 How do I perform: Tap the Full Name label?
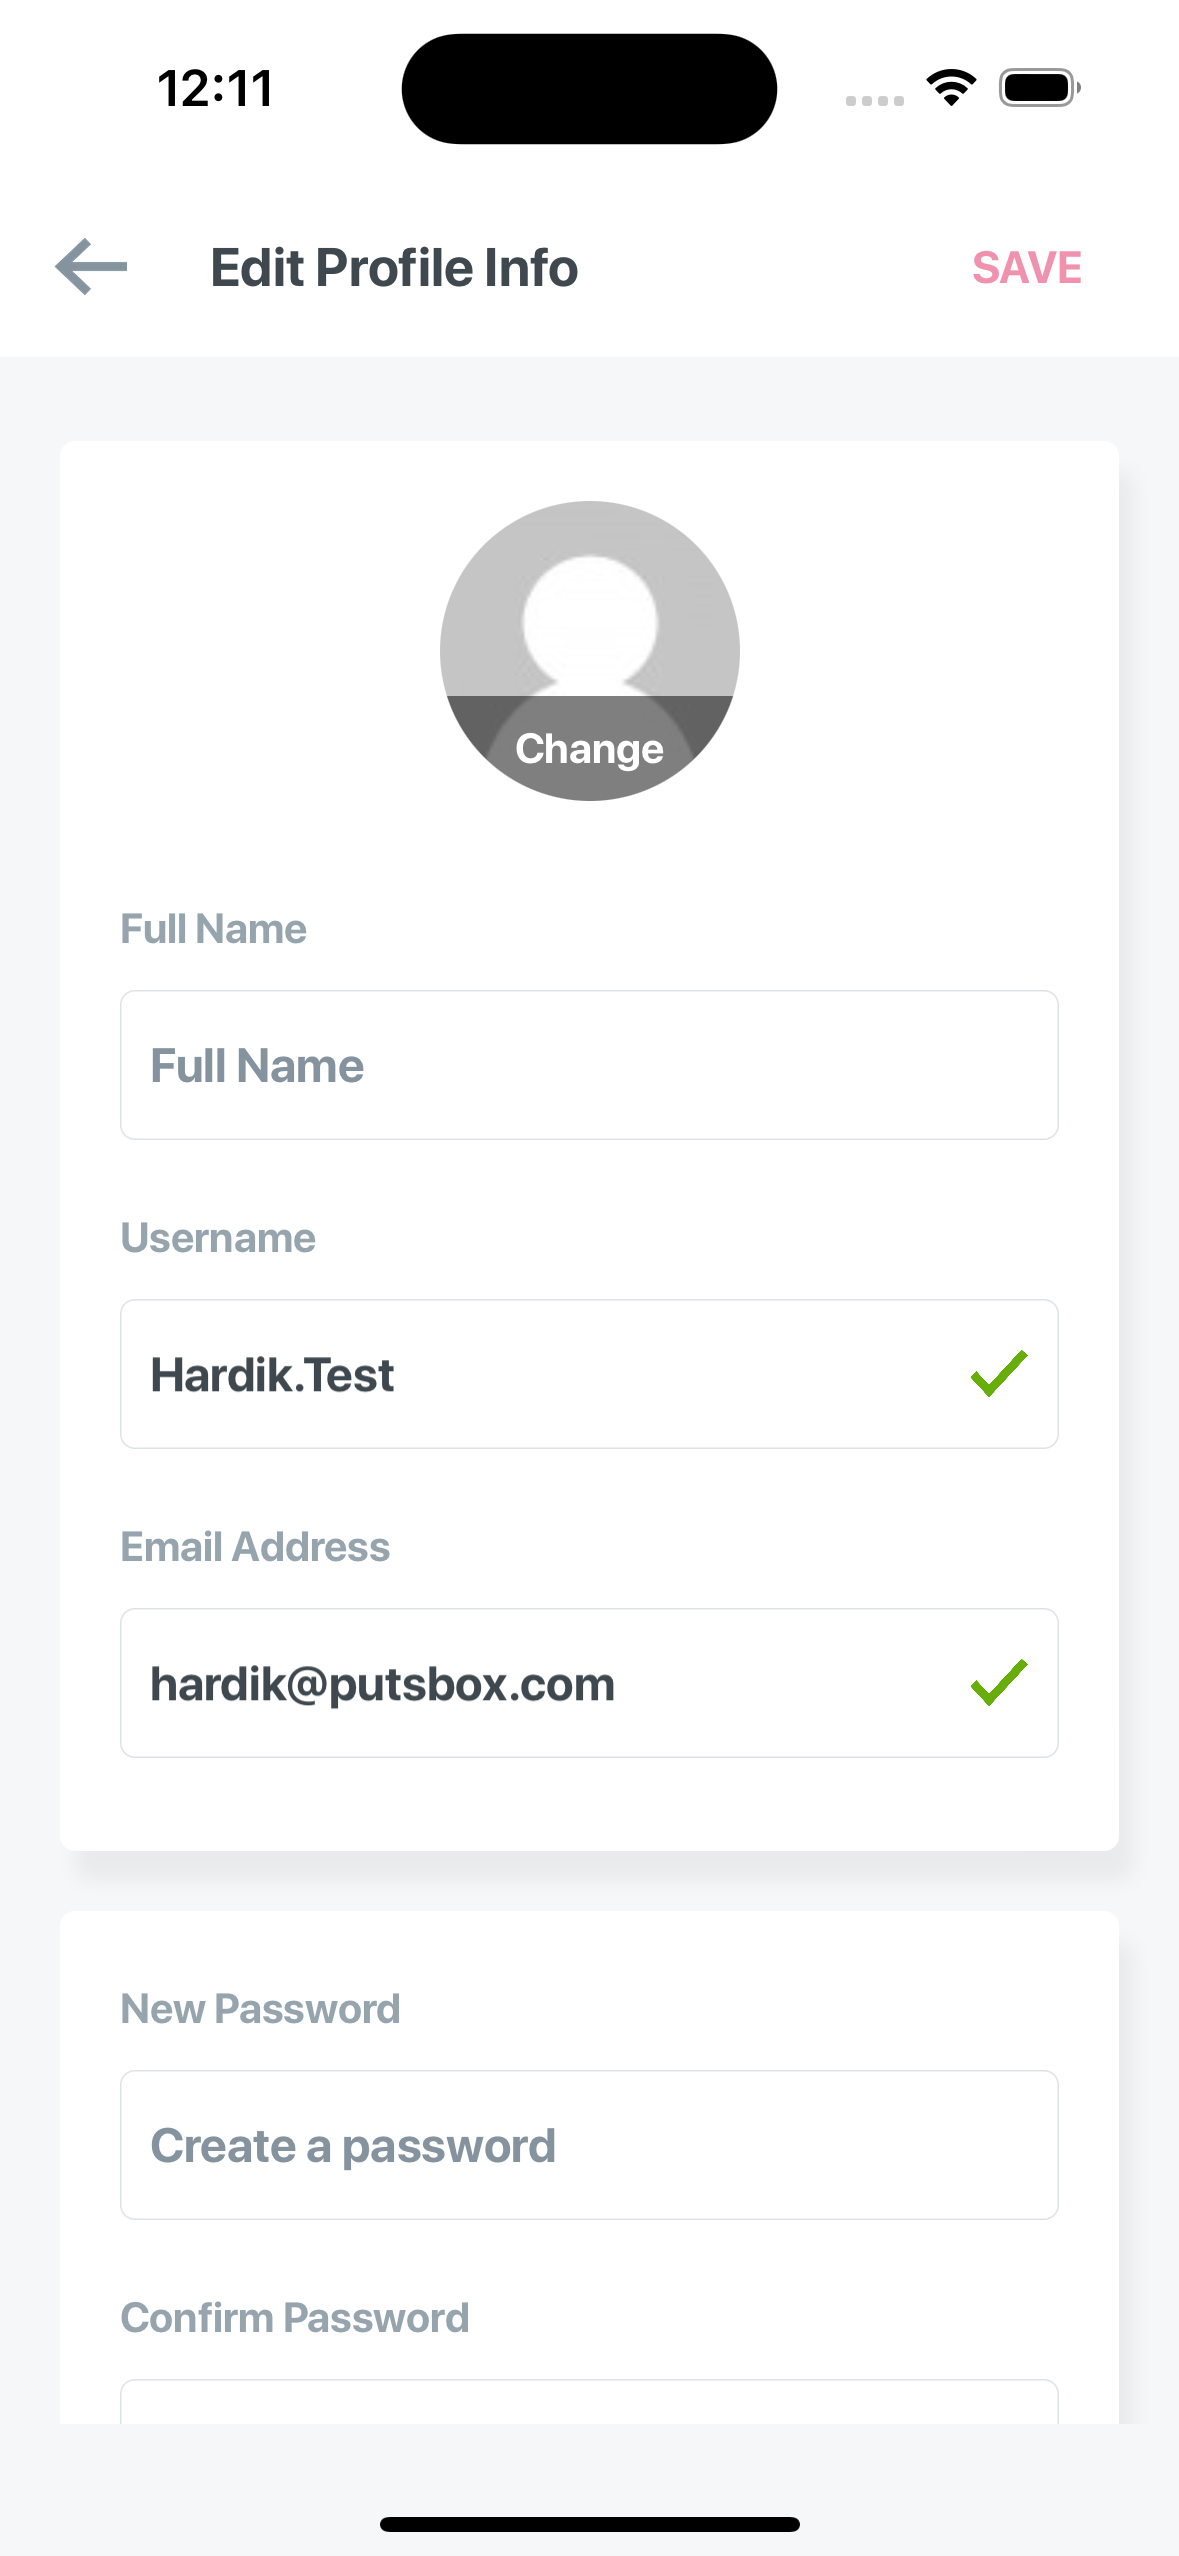[213, 929]
